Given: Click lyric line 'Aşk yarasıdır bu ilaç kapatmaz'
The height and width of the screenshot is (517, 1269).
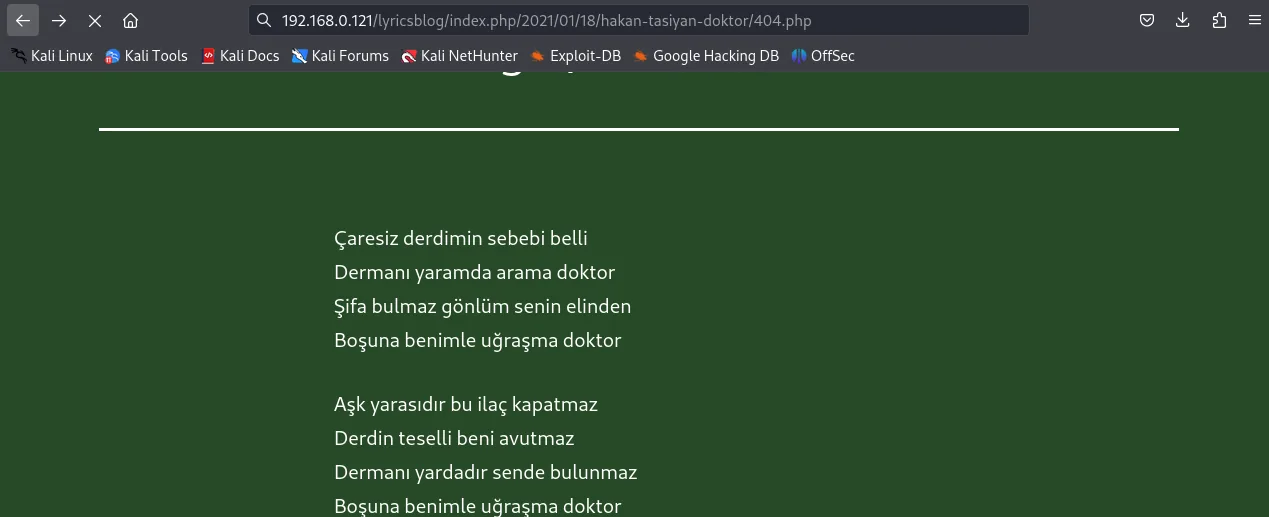Looking at the screenshot, I should point(466,405).
